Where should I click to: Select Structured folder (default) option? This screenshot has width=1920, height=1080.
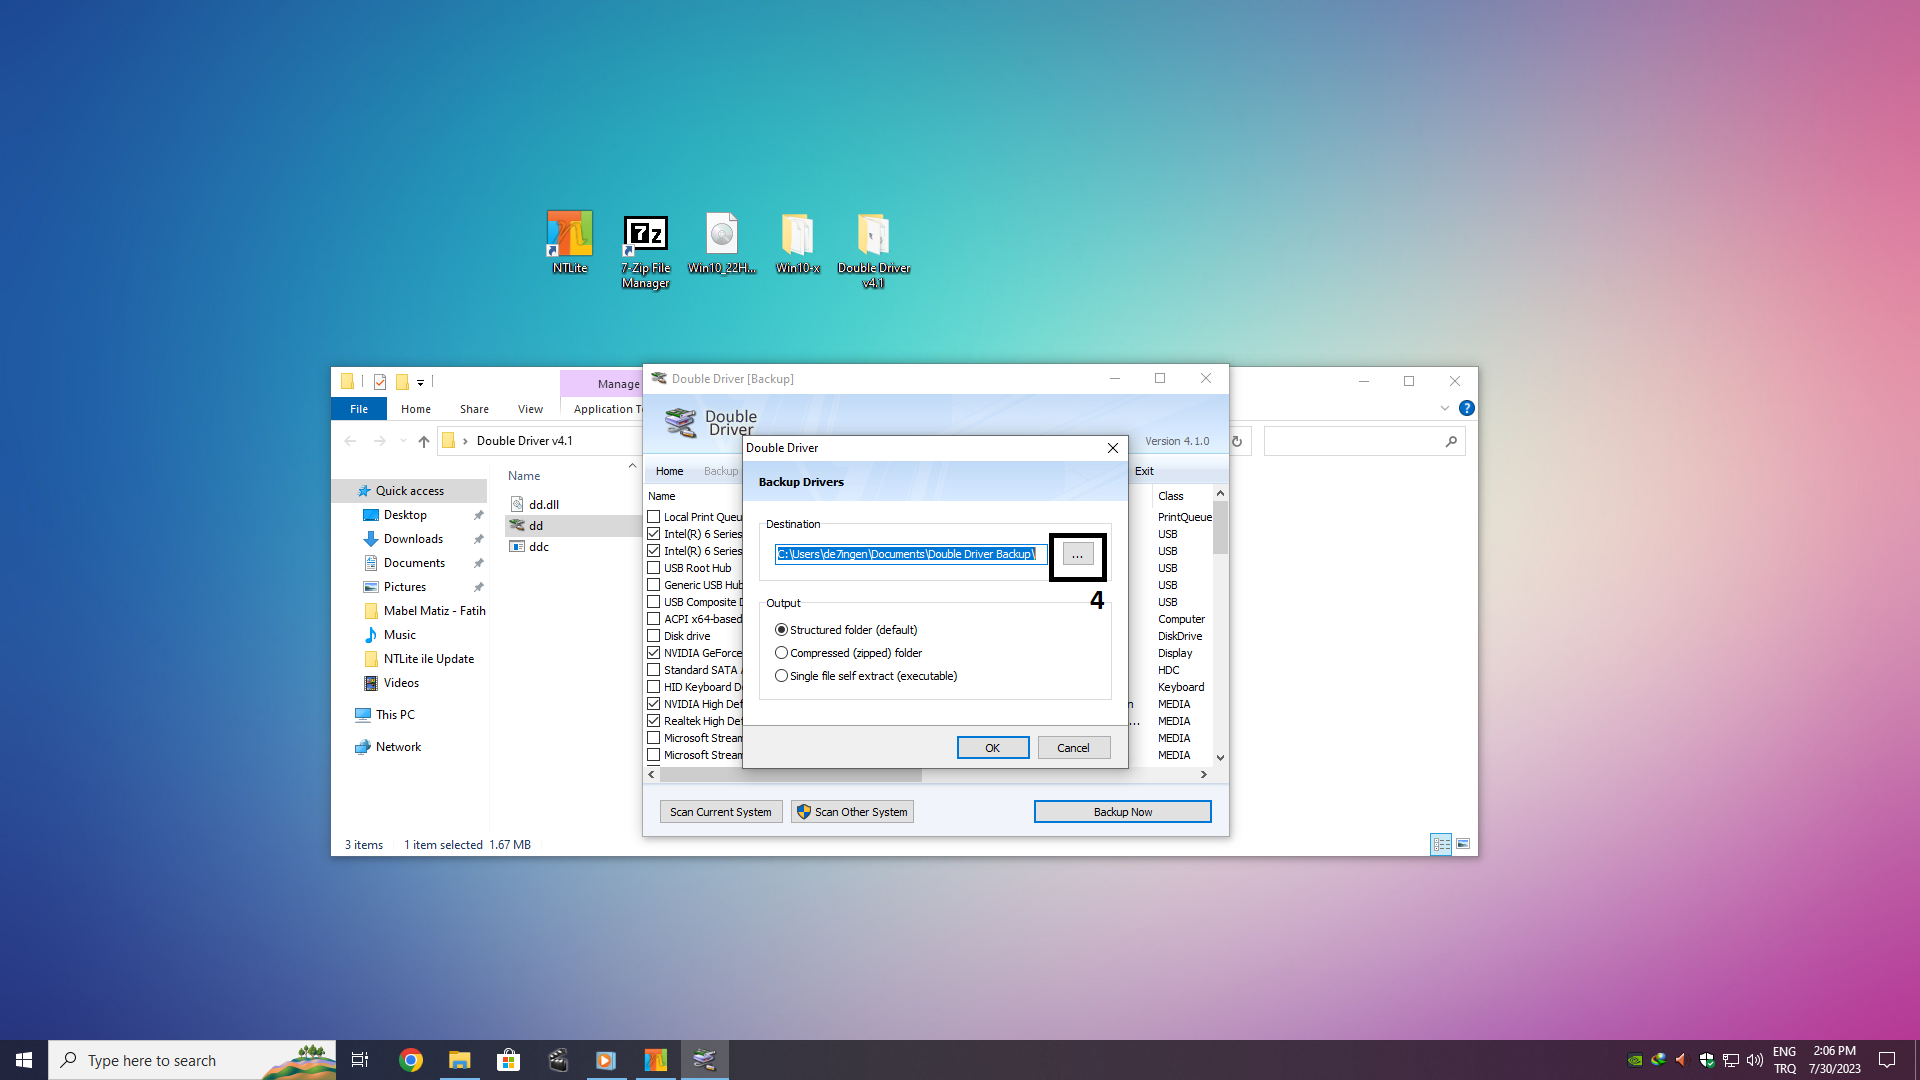(x=782, y=630)
